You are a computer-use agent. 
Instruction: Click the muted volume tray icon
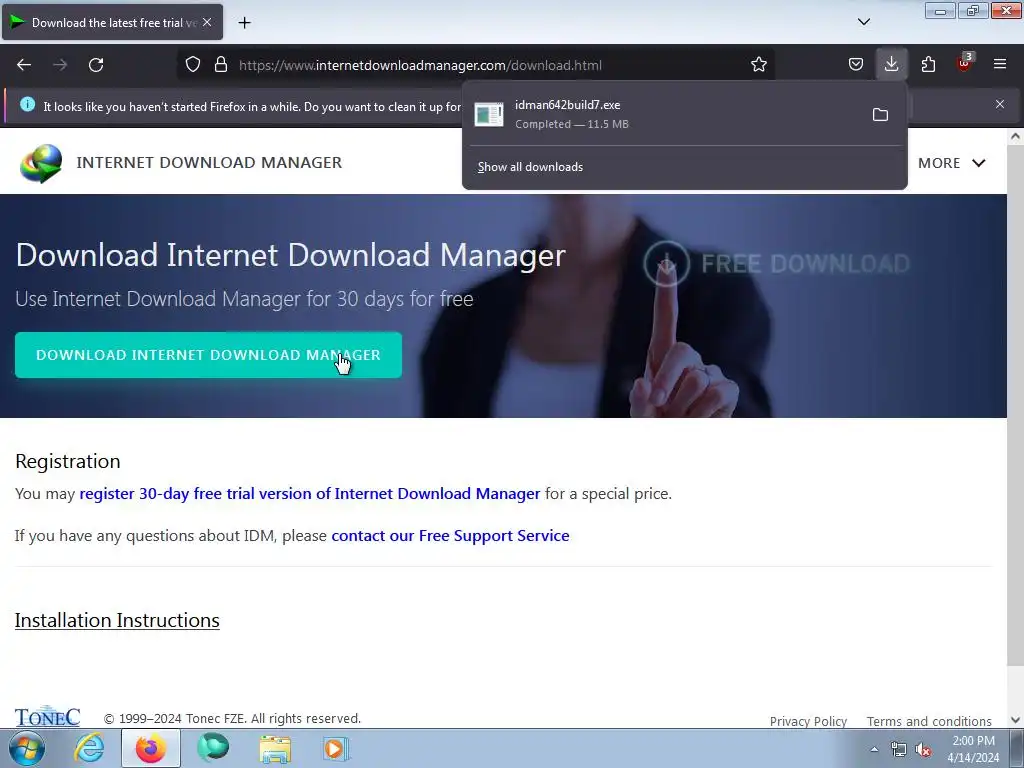(x=923, y=750)
